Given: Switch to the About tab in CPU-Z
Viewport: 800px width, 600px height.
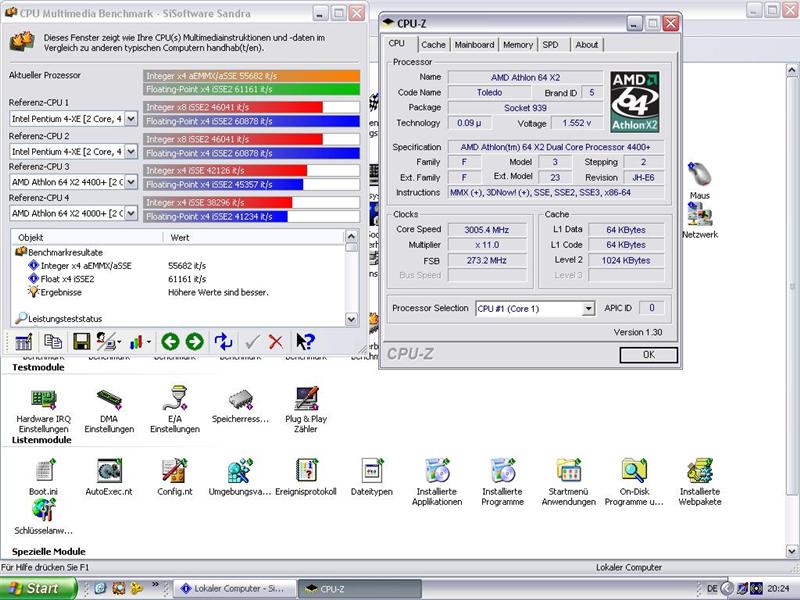Looking at the screenshot, I should (x=587, y=45).
